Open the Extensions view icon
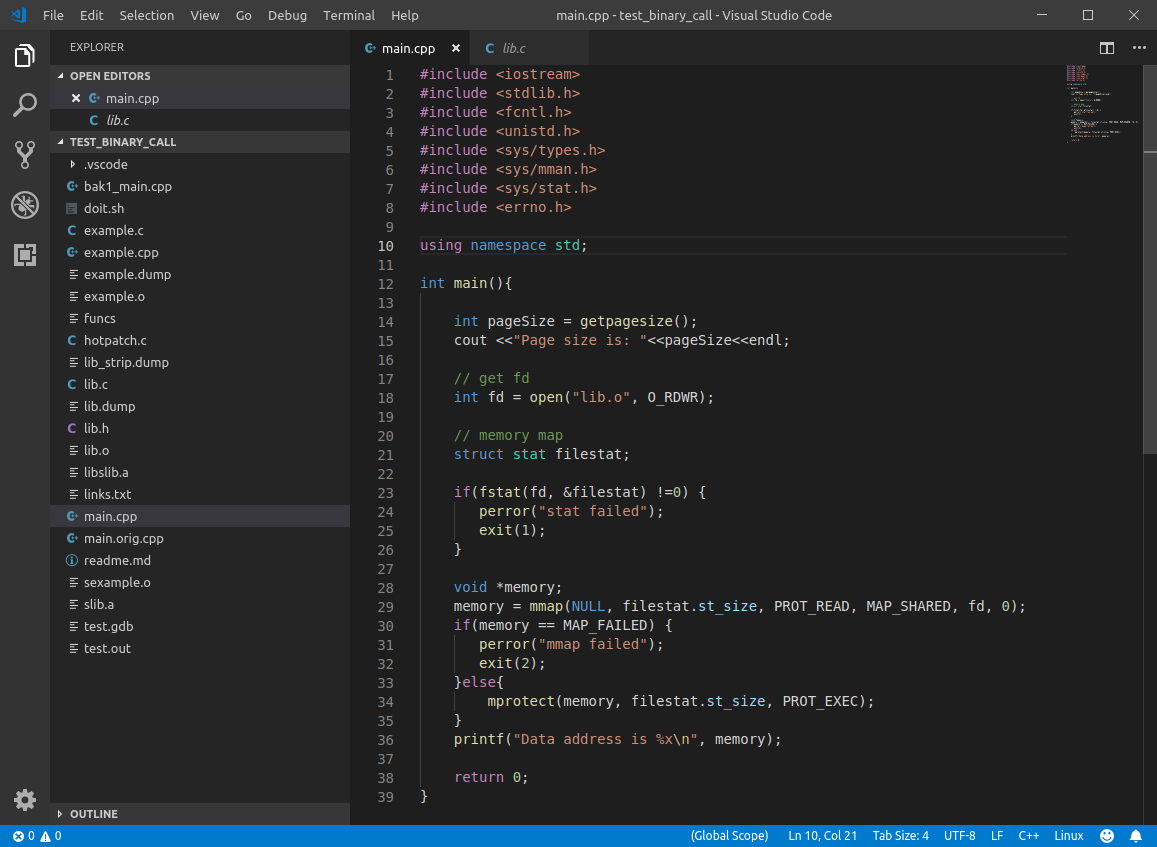 coord(25,255)
